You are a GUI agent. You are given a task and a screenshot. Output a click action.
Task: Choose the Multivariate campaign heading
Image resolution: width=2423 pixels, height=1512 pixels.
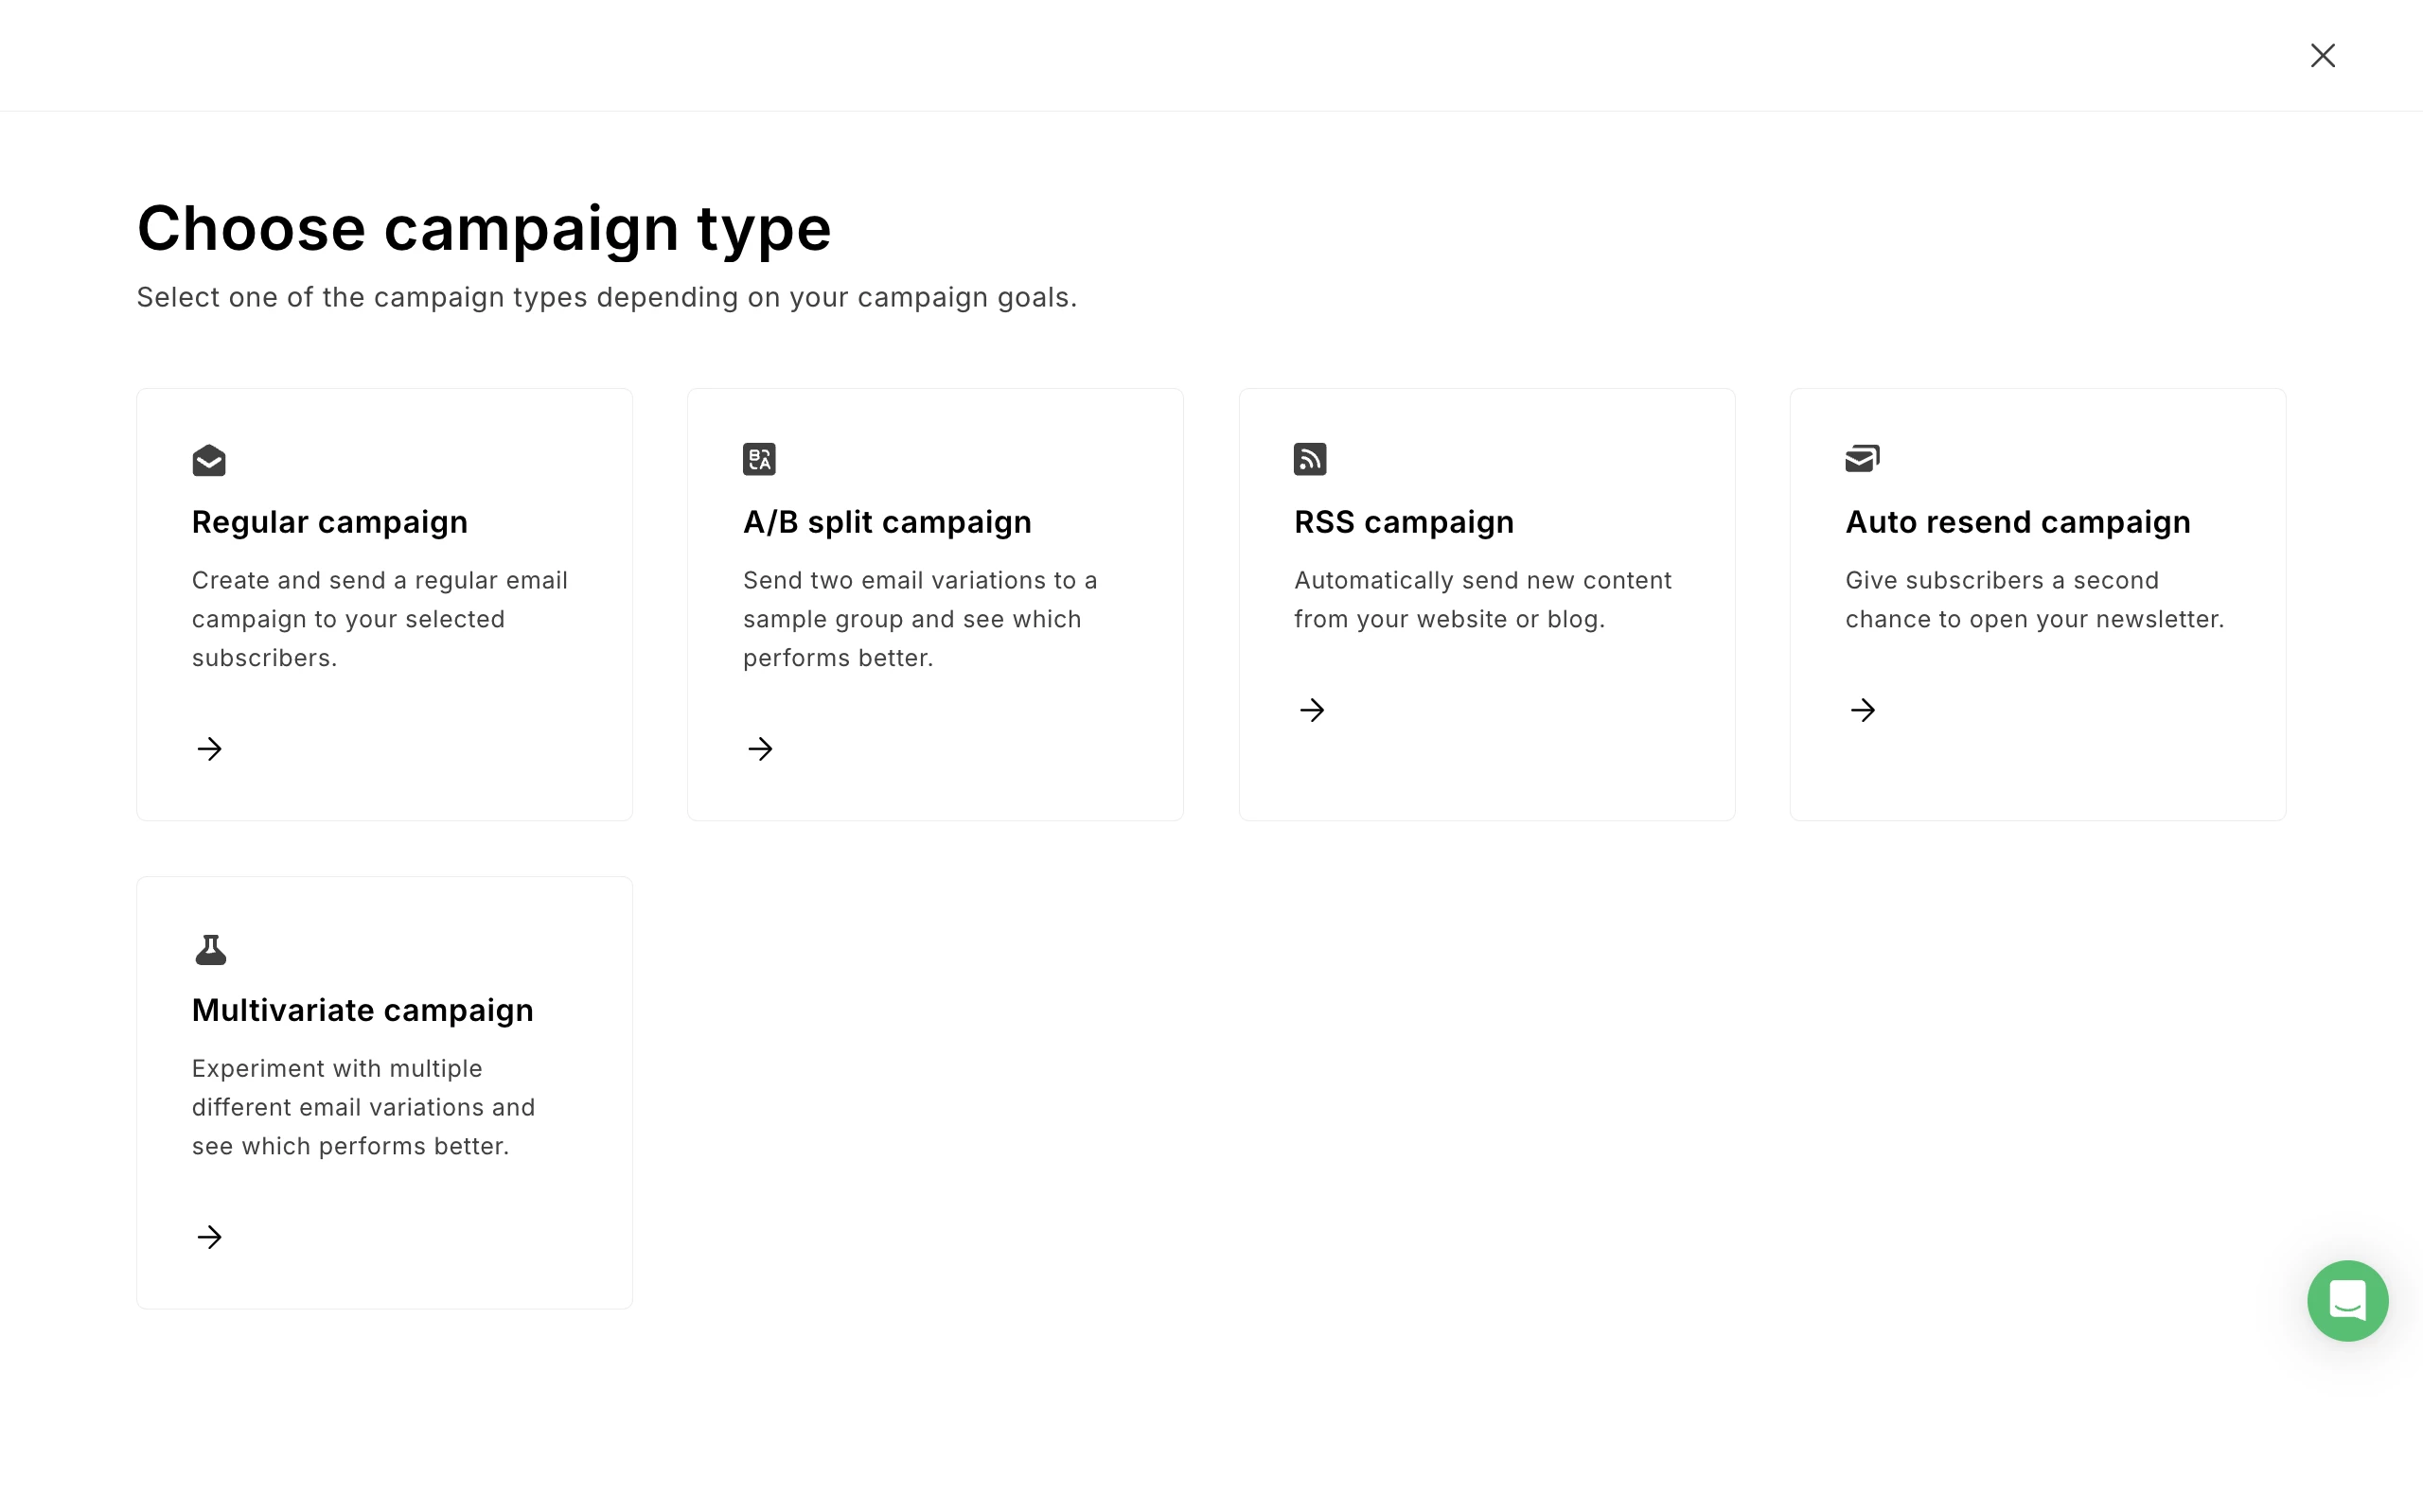click(362, 1010)
